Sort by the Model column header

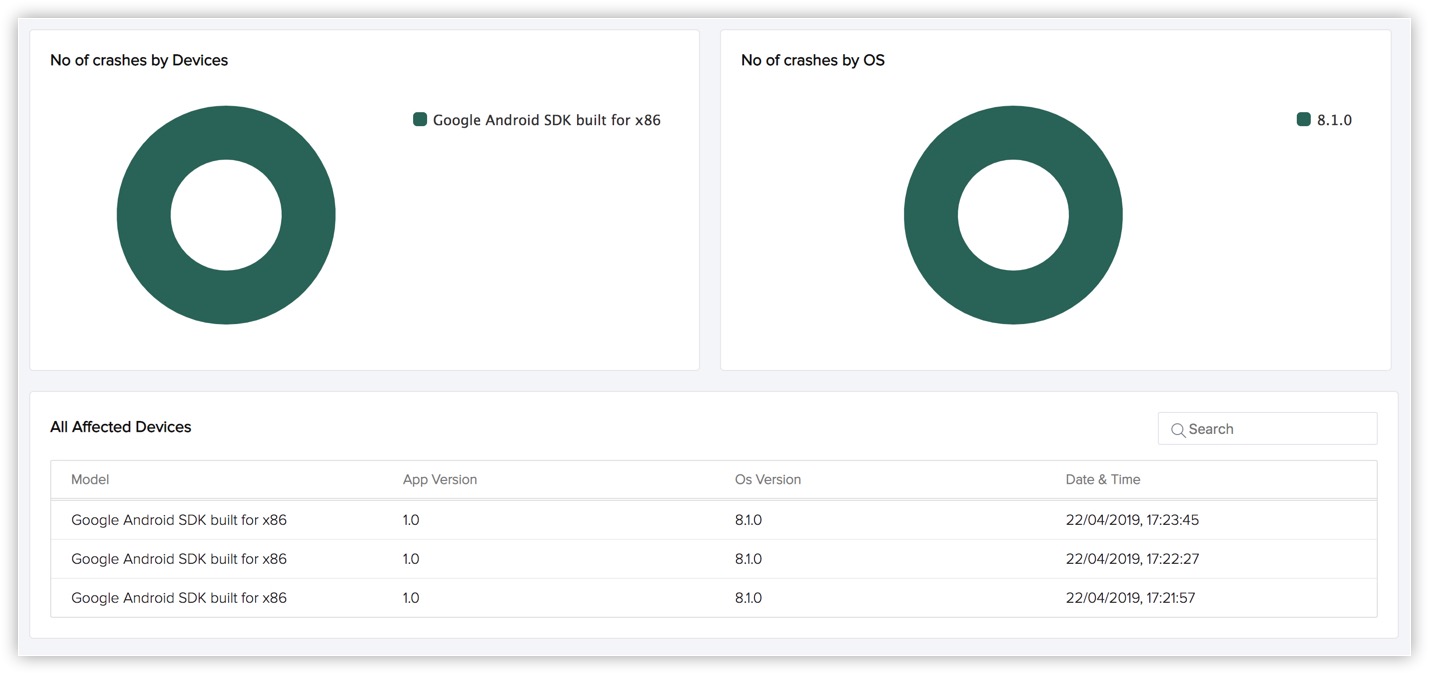click(x=90, y=480)
